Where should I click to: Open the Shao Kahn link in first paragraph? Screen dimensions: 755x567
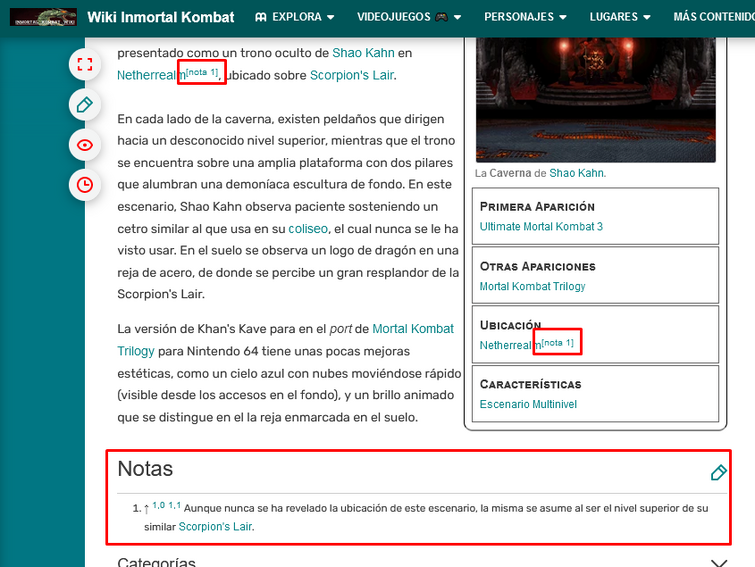[363, 53]
